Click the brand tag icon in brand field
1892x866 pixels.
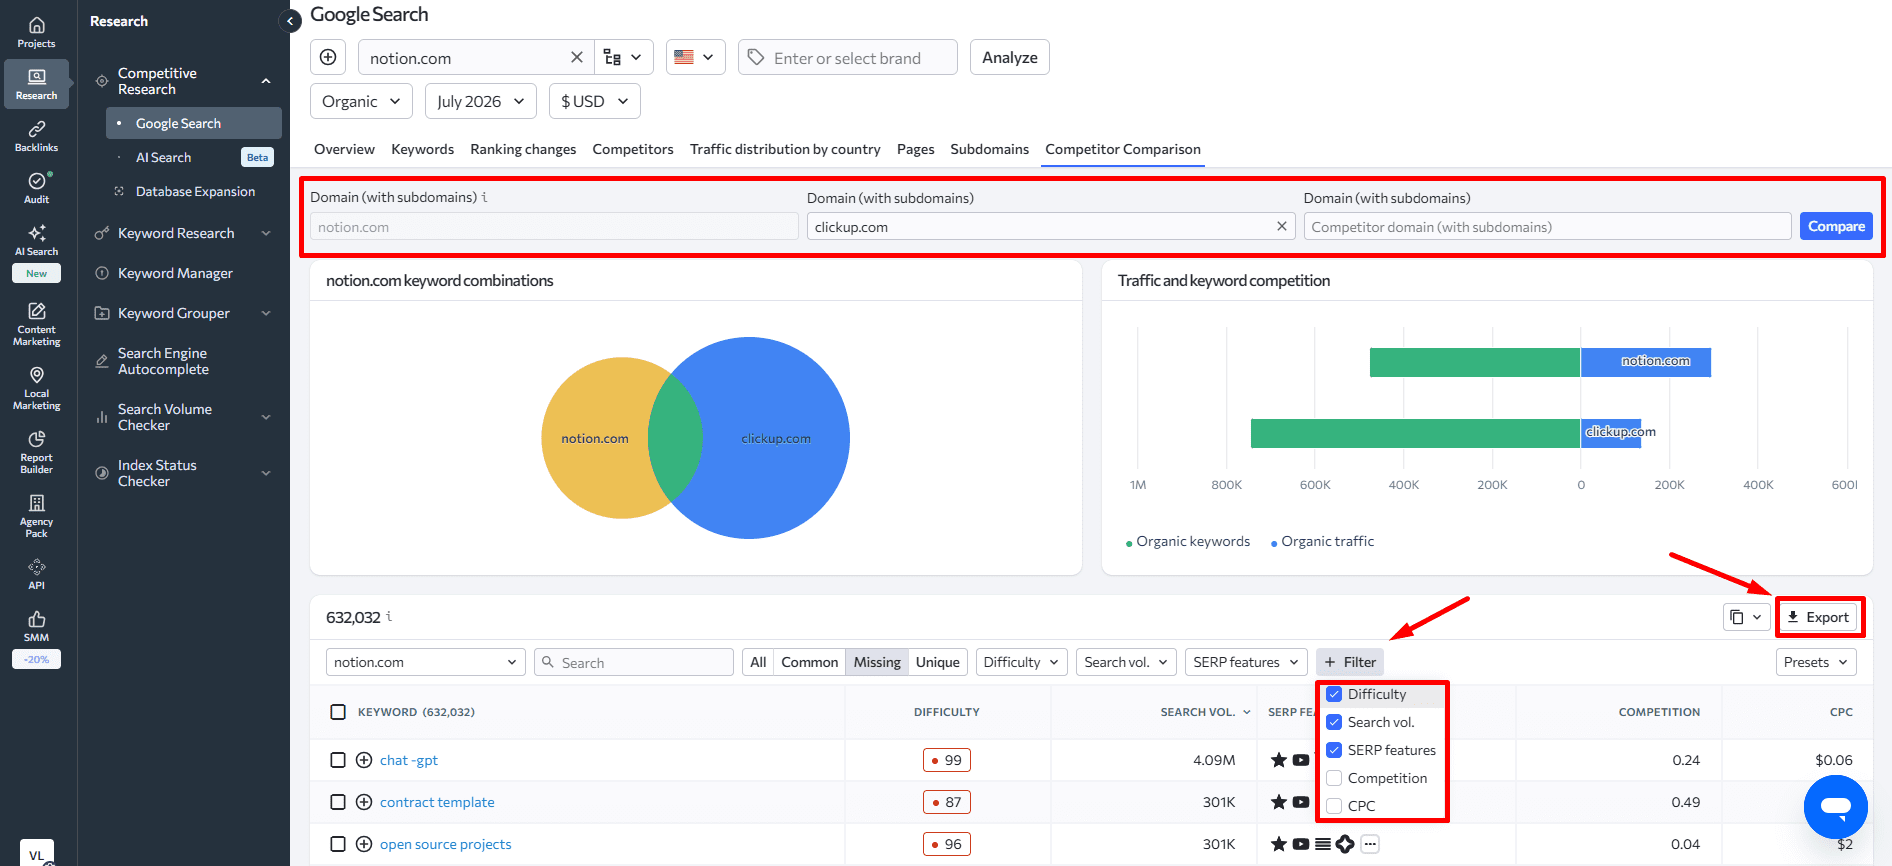coord(757,57)
